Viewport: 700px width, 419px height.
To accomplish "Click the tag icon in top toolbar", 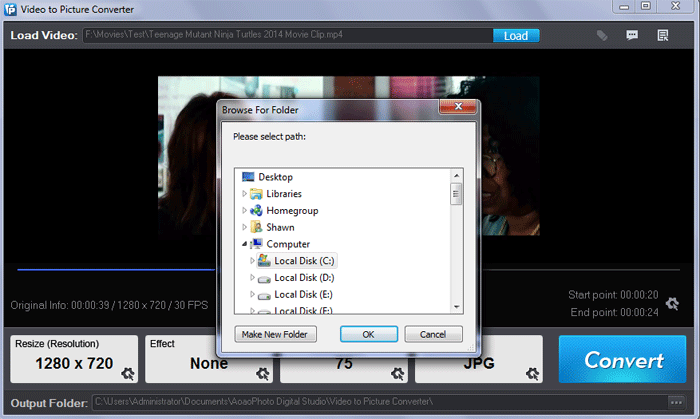I will (x=602, y=35).
